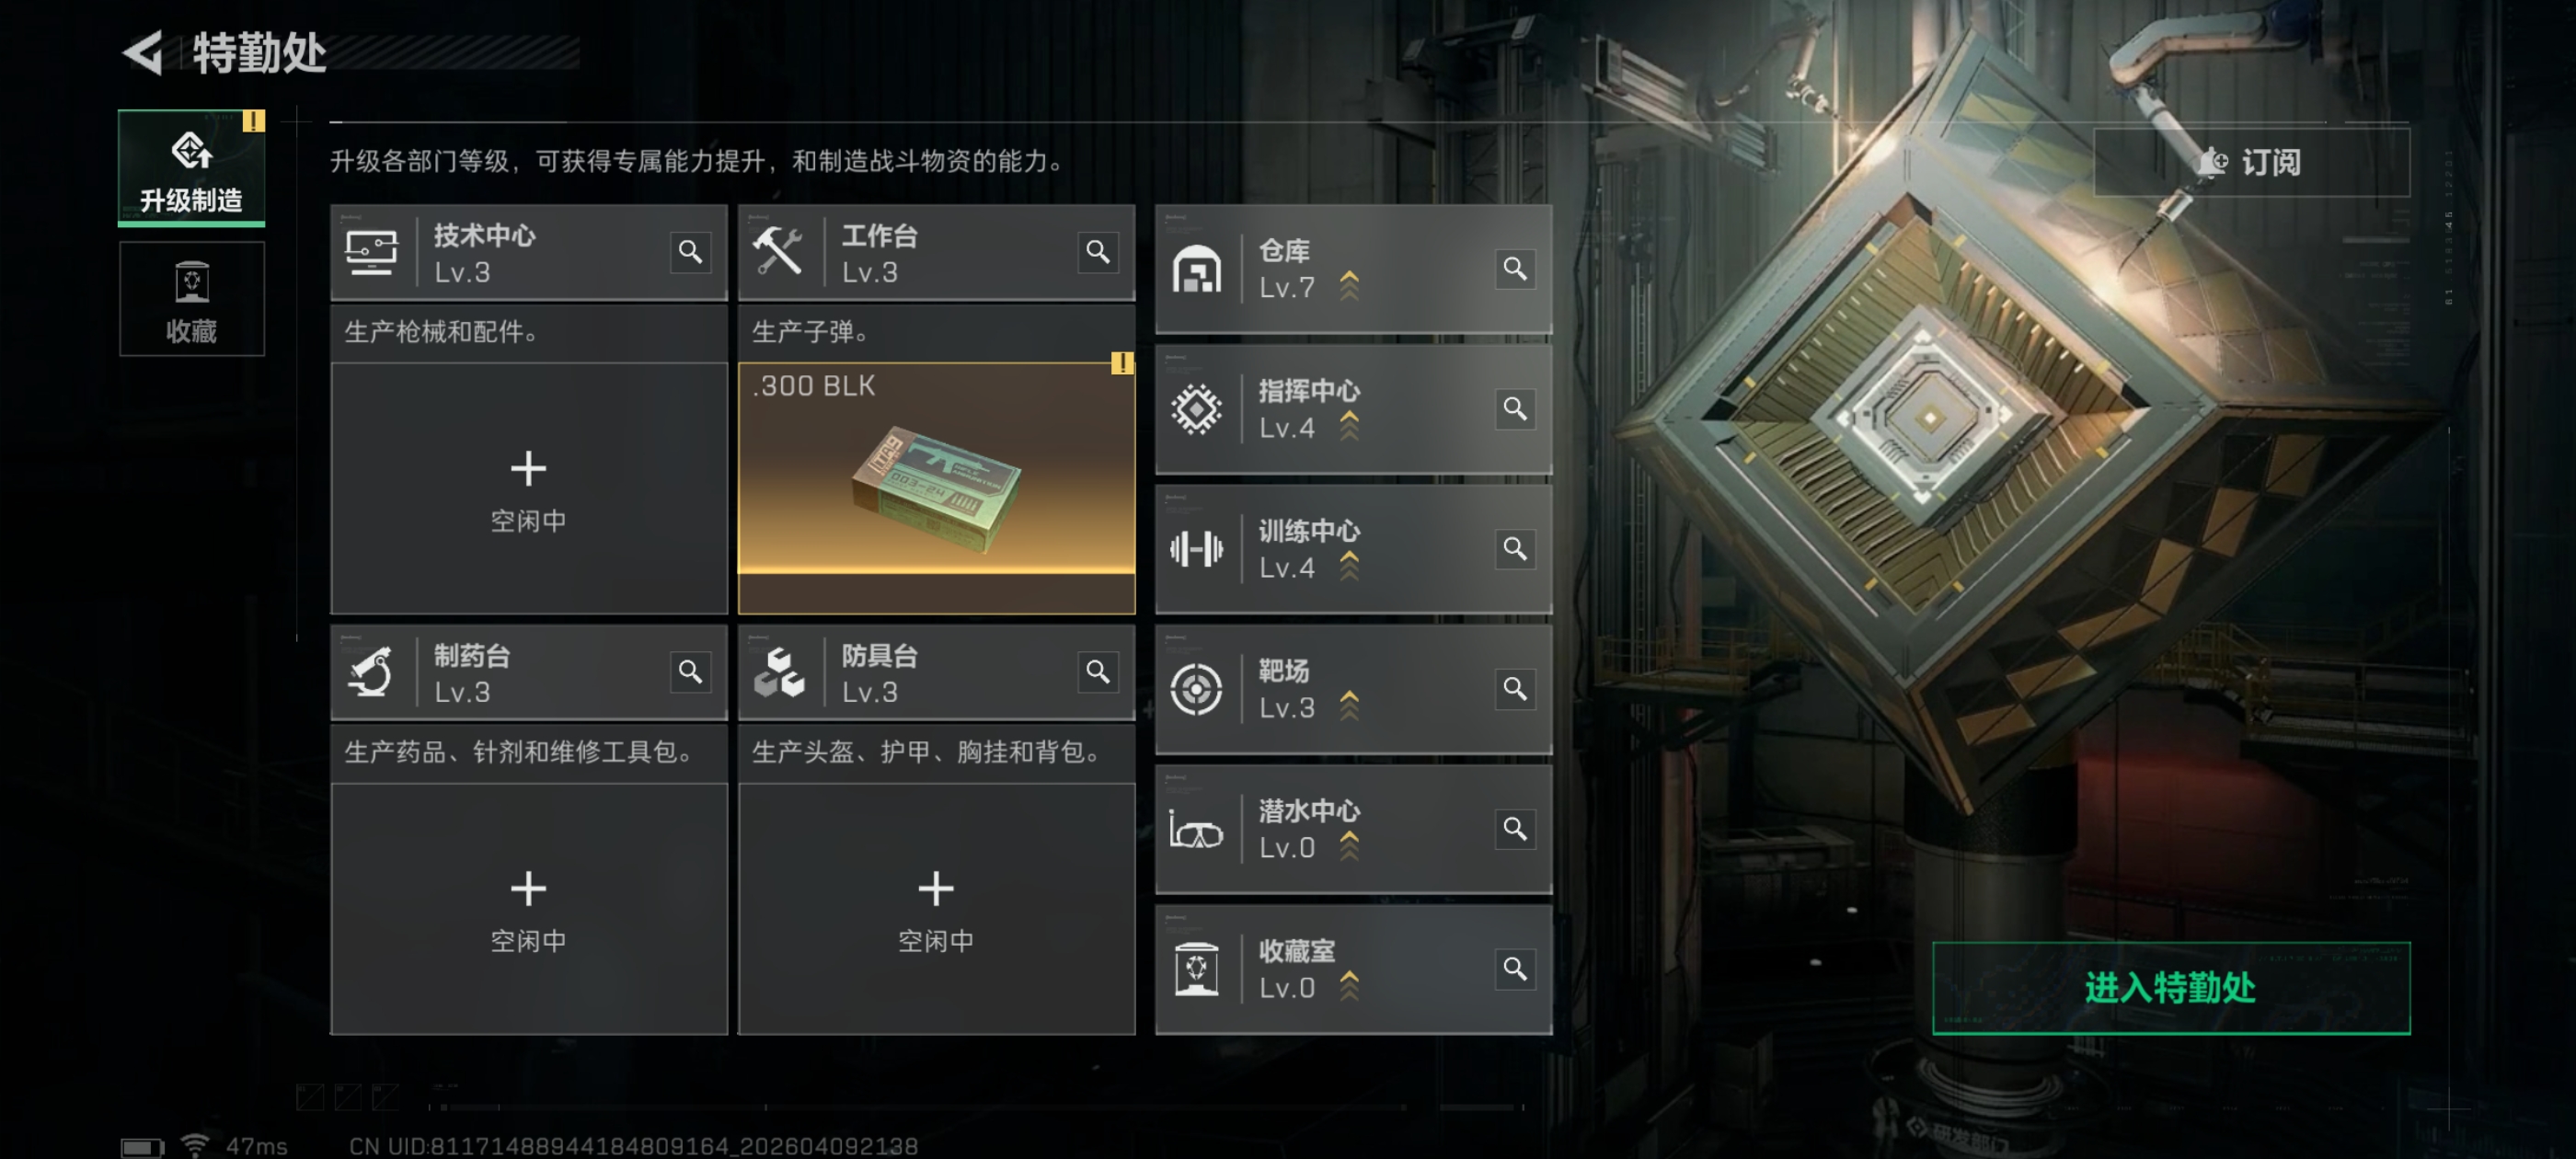Click the 进入特勤处 button

click(2171, 987)
